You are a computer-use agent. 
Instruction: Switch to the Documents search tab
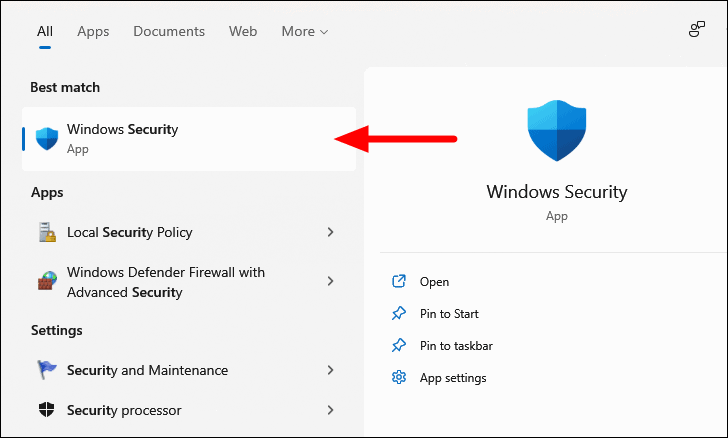169,32
